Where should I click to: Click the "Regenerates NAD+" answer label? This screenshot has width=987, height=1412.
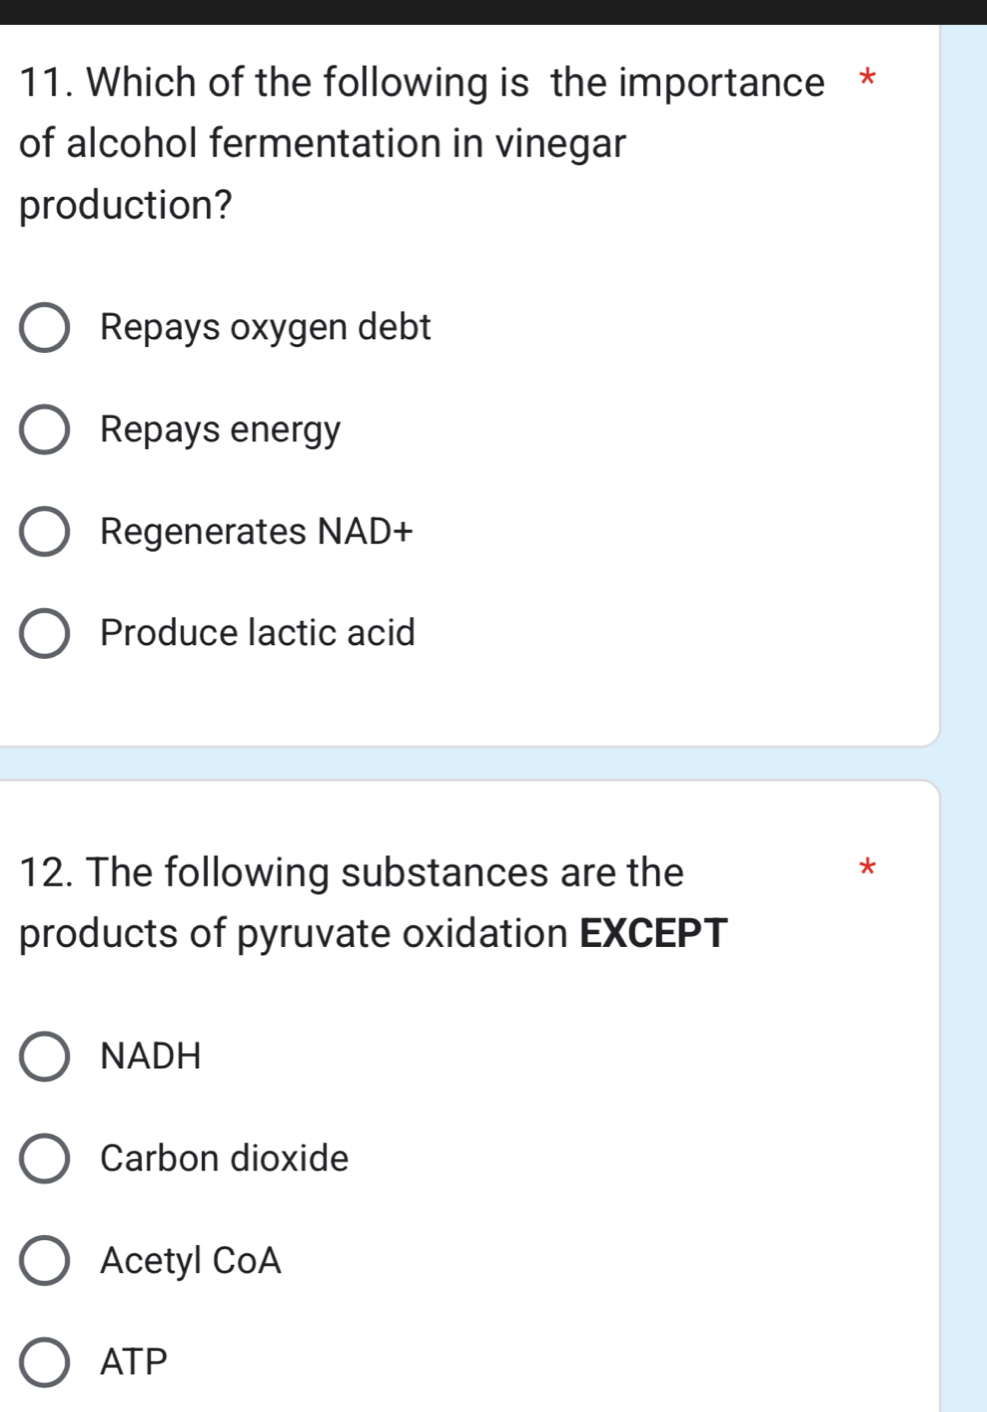(258, 532)
